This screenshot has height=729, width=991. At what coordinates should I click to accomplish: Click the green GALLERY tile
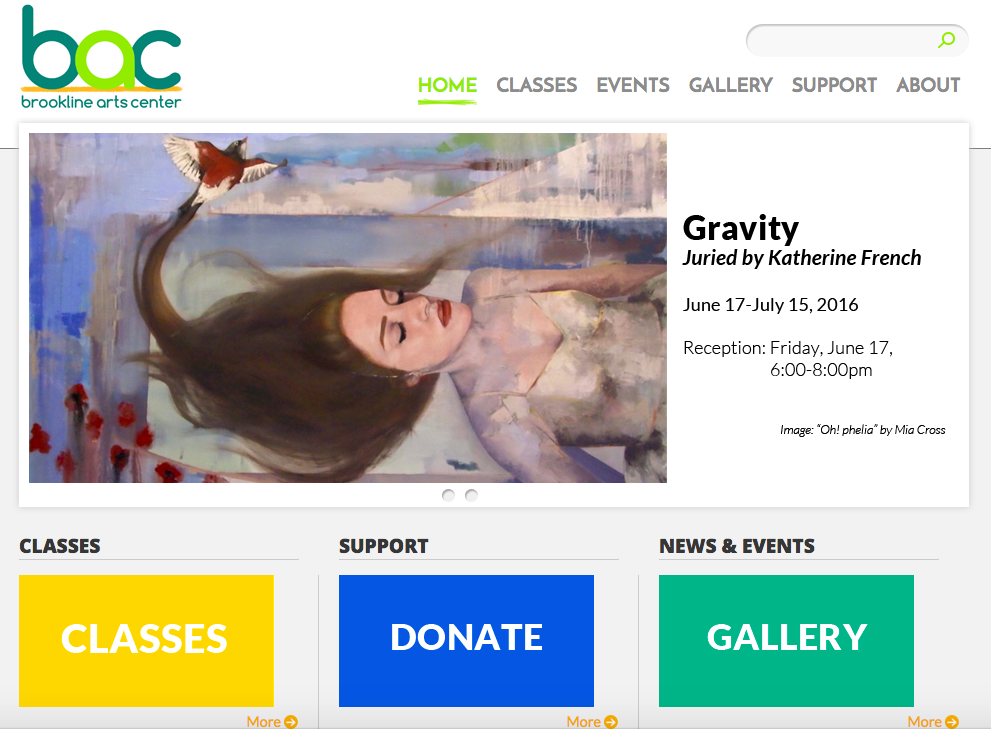coord(786,640)
